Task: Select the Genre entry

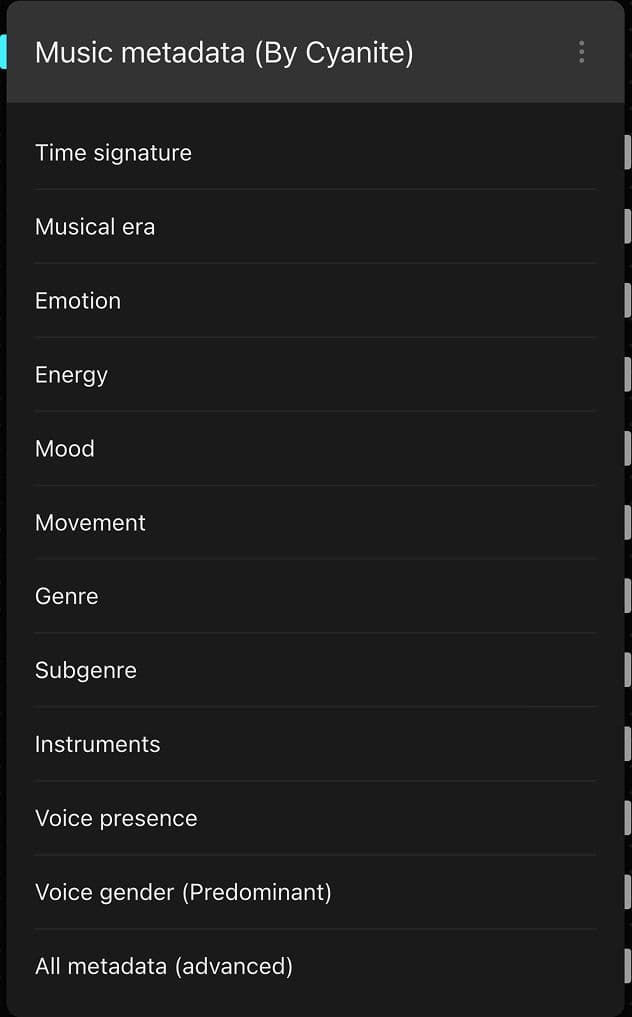Action: [x=66, y=597]
